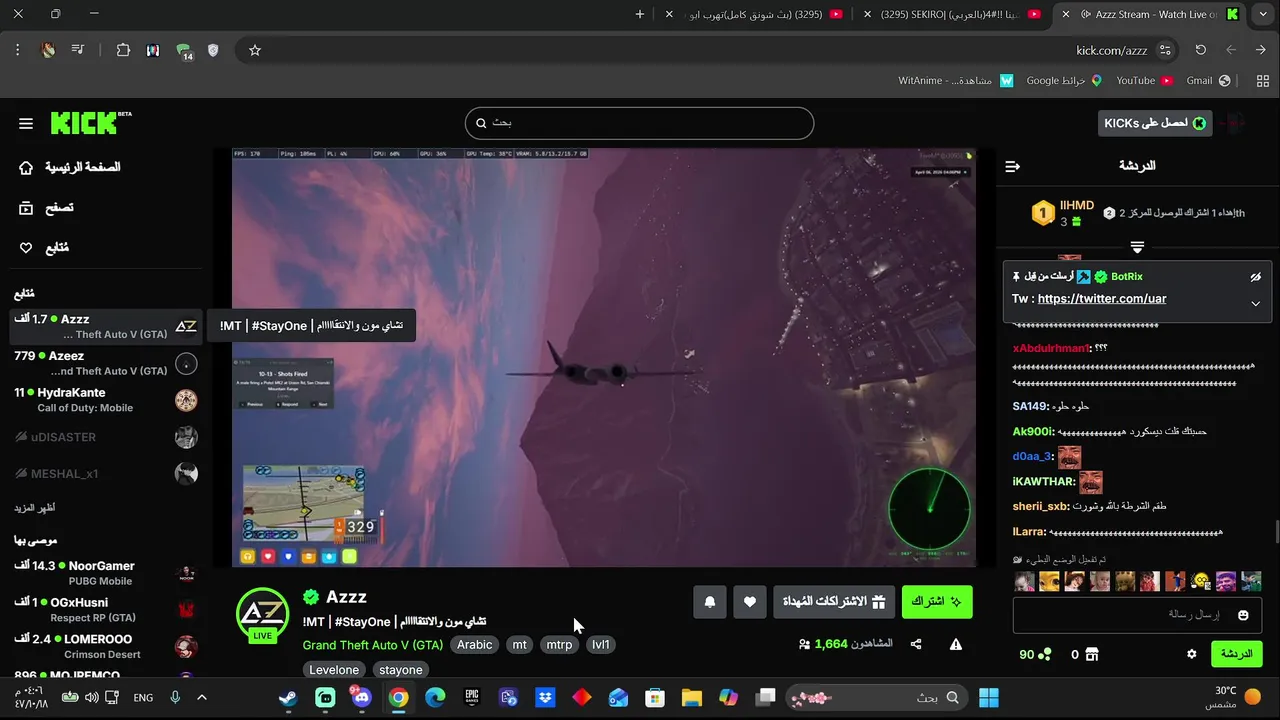1280x720 pixels.
Task: Hide the pinned BotRix message
Action: [1256, 277]
